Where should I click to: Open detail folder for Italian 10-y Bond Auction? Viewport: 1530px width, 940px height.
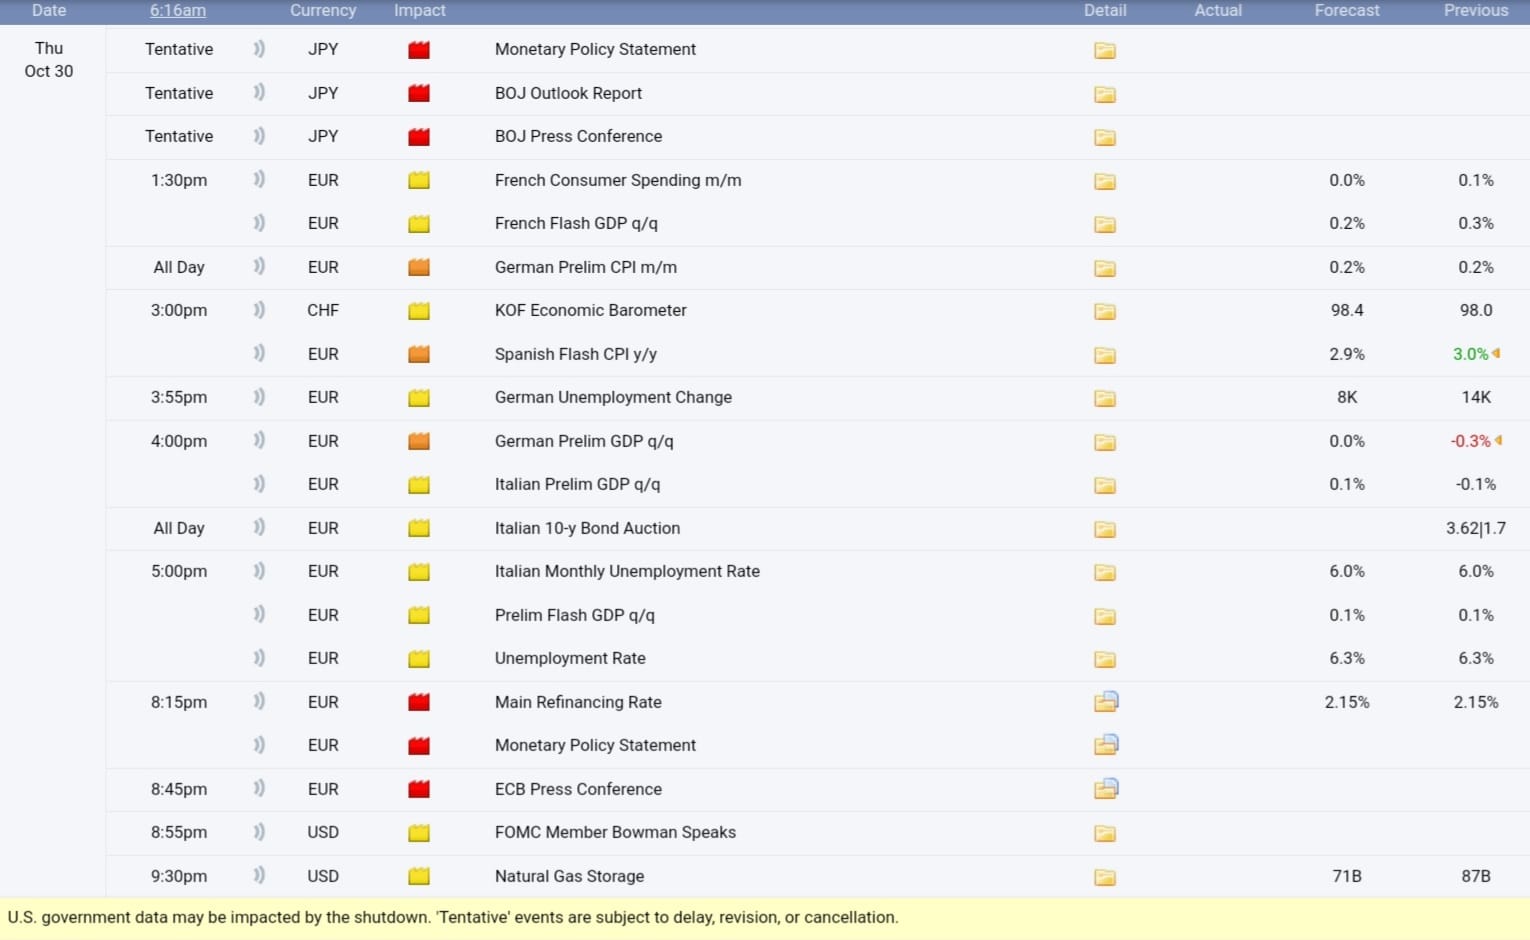1104,529
